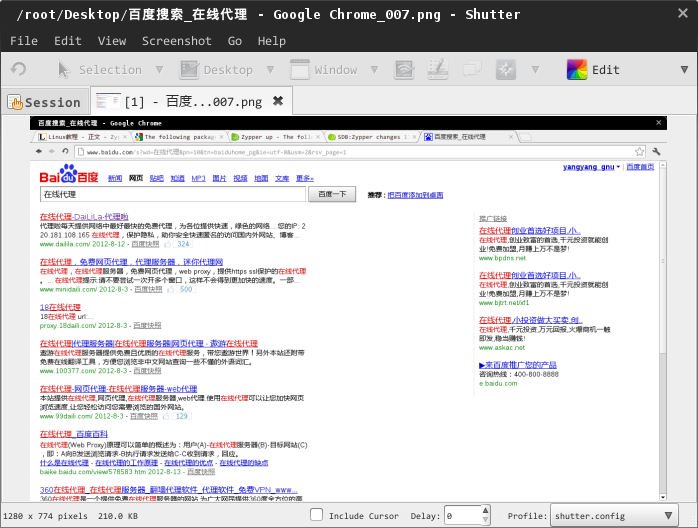
Task: Click the window section capture icon
Action: (404, 70)
